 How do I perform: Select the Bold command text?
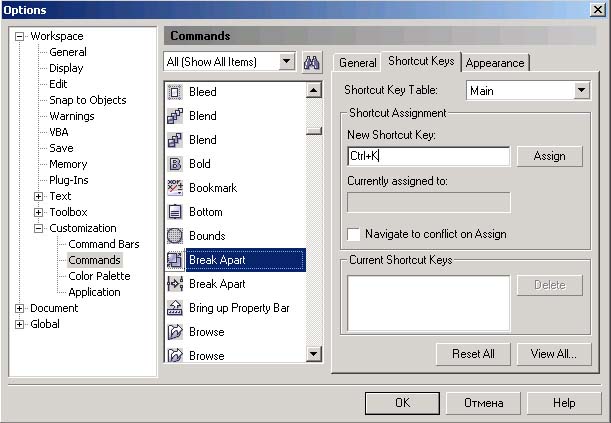coord(200,164)
